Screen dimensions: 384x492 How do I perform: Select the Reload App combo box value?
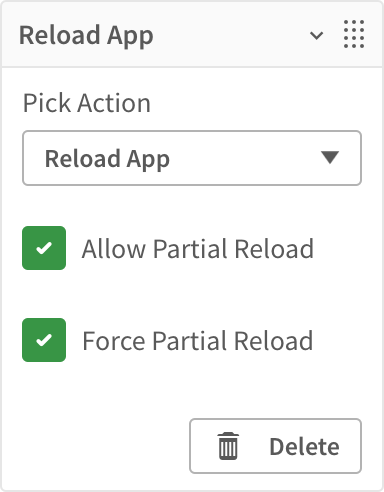(107, 159)
